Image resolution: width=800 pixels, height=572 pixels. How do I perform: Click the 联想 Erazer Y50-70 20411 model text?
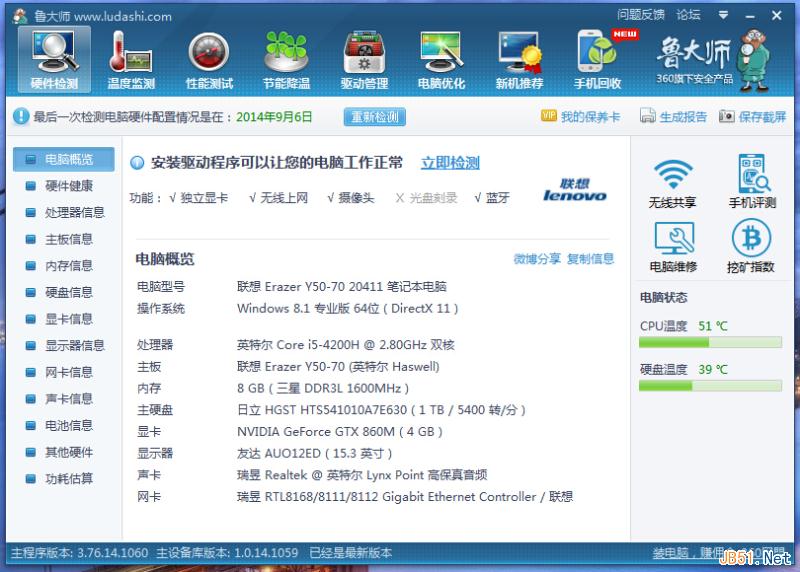pos(342,287)
